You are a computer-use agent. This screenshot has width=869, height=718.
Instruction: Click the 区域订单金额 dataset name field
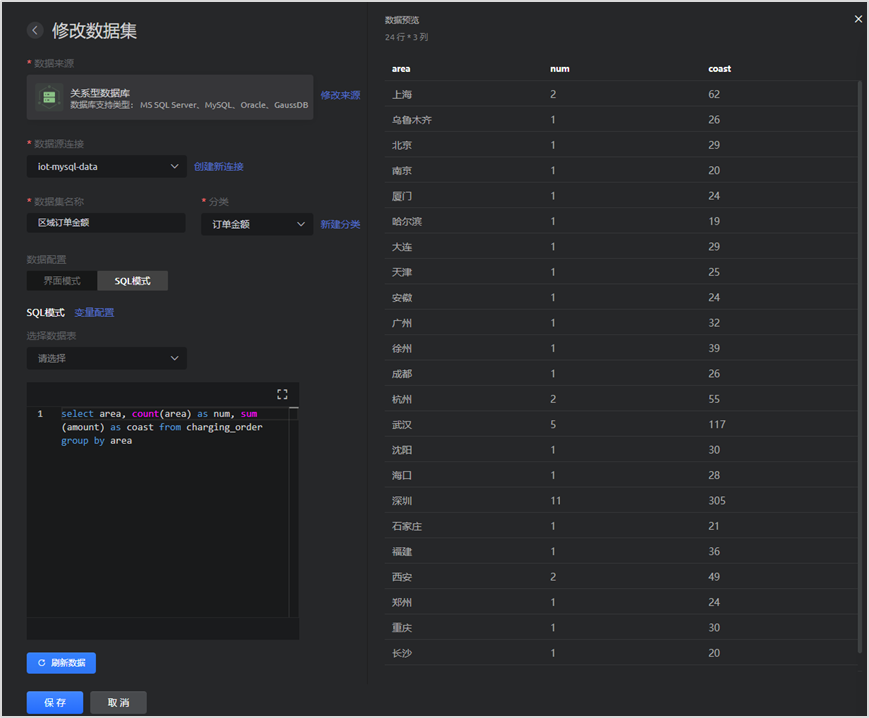coord(106,223)
